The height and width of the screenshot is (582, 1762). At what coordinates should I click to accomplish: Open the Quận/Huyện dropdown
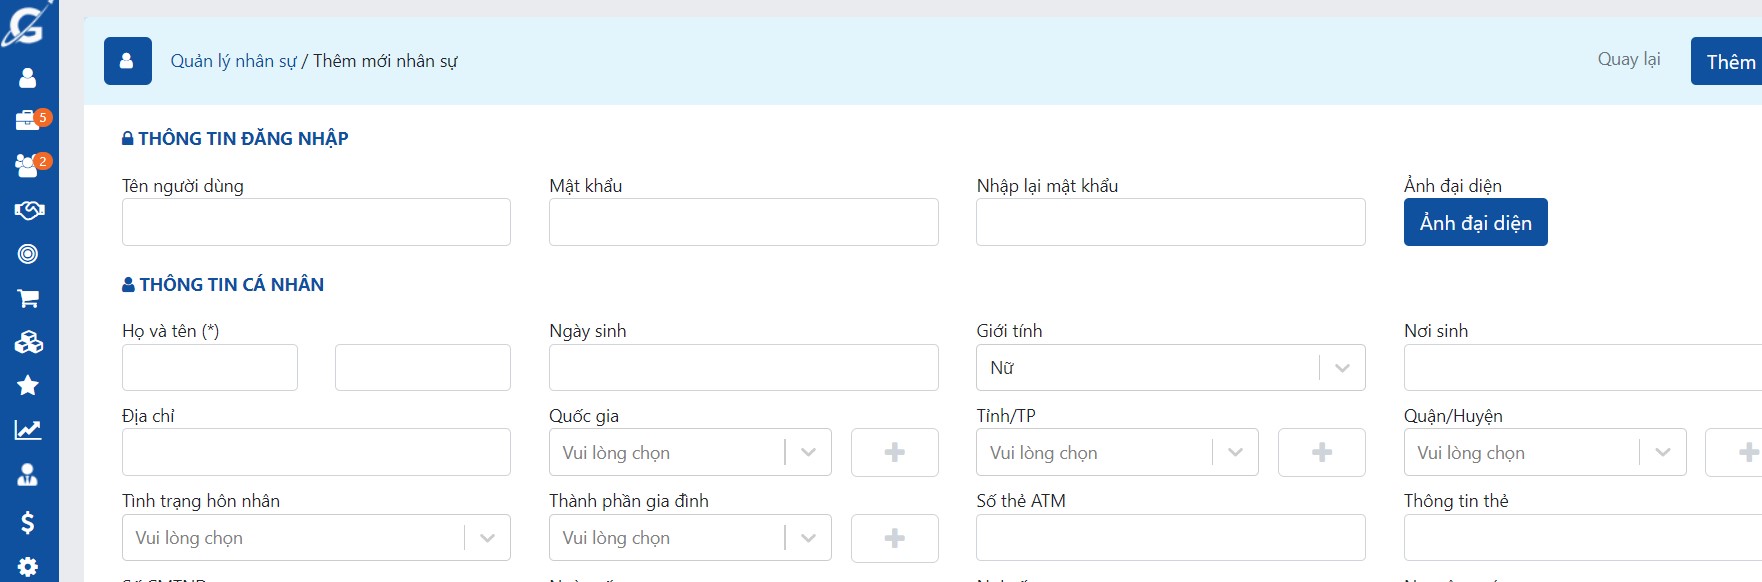(x=1545, y=452)
